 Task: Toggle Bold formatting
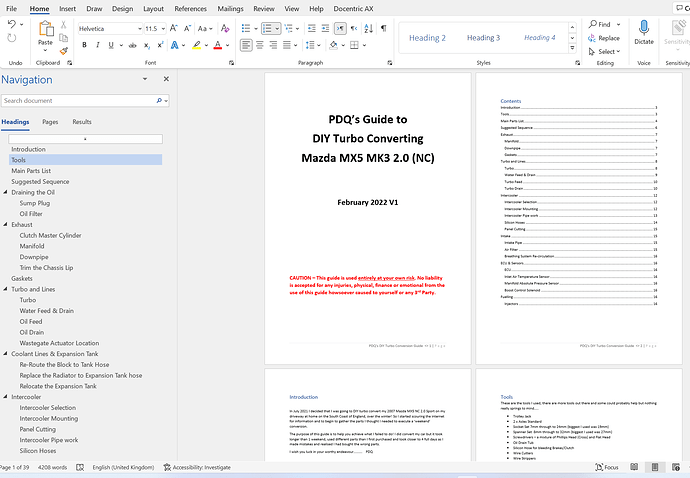pos(84,45)
